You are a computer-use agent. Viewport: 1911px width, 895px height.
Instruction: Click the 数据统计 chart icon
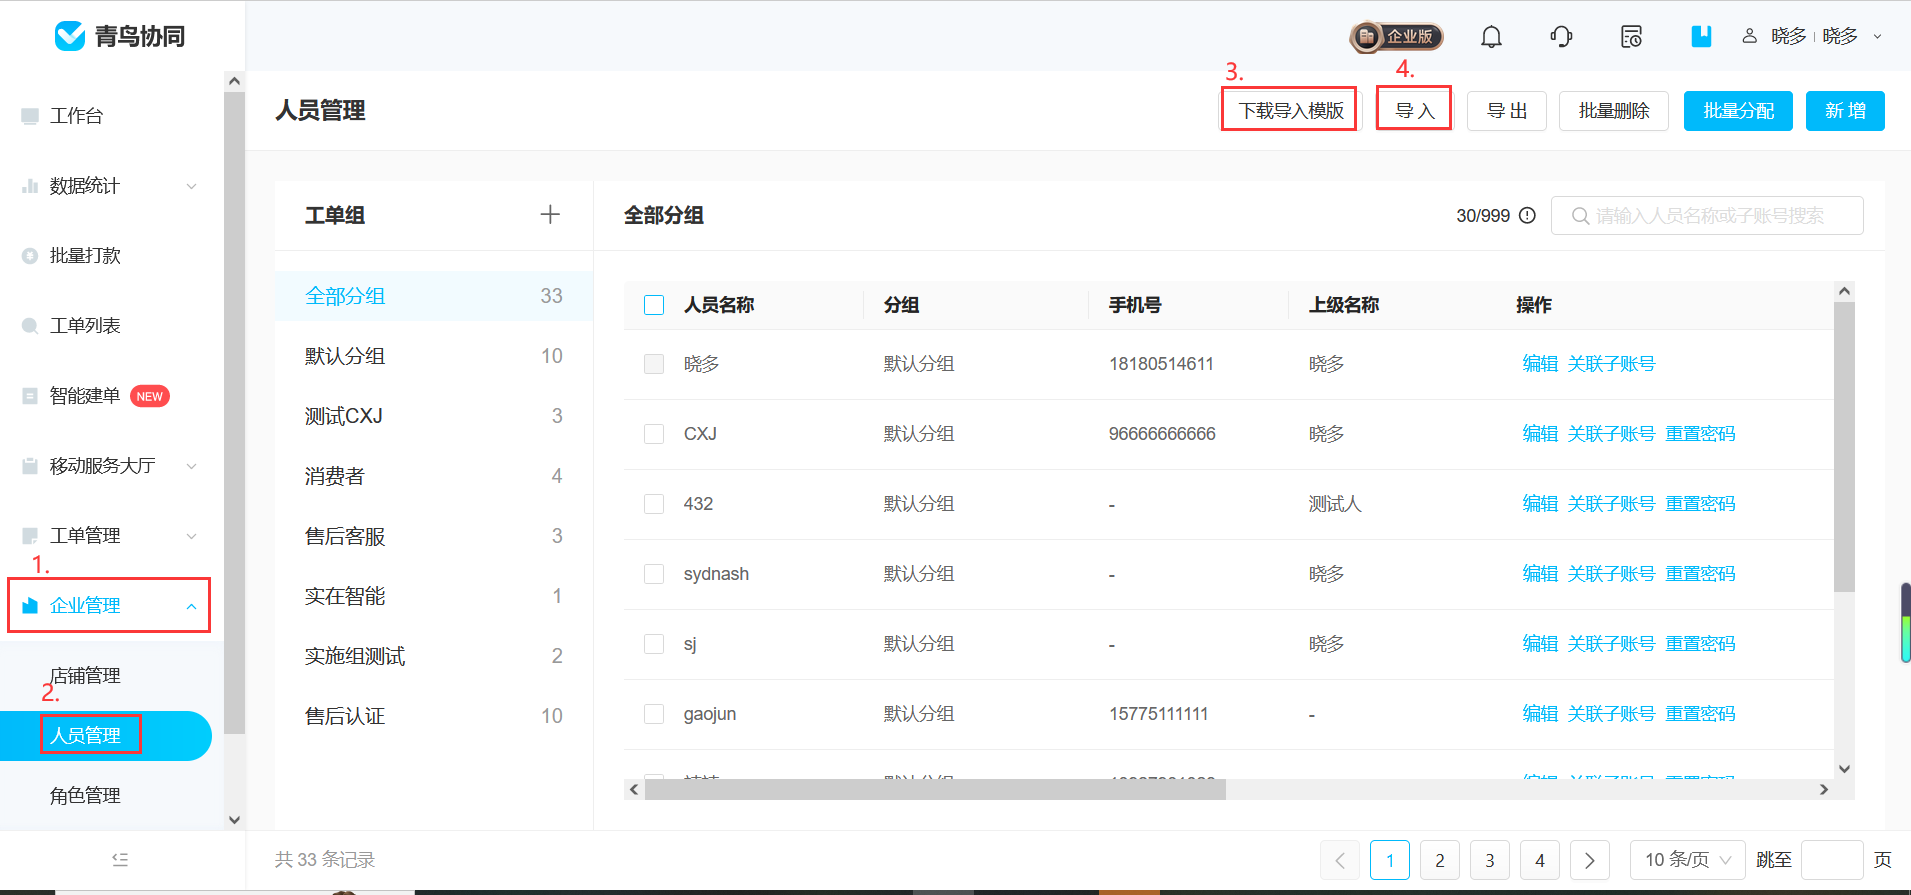(x=30, y=186)
